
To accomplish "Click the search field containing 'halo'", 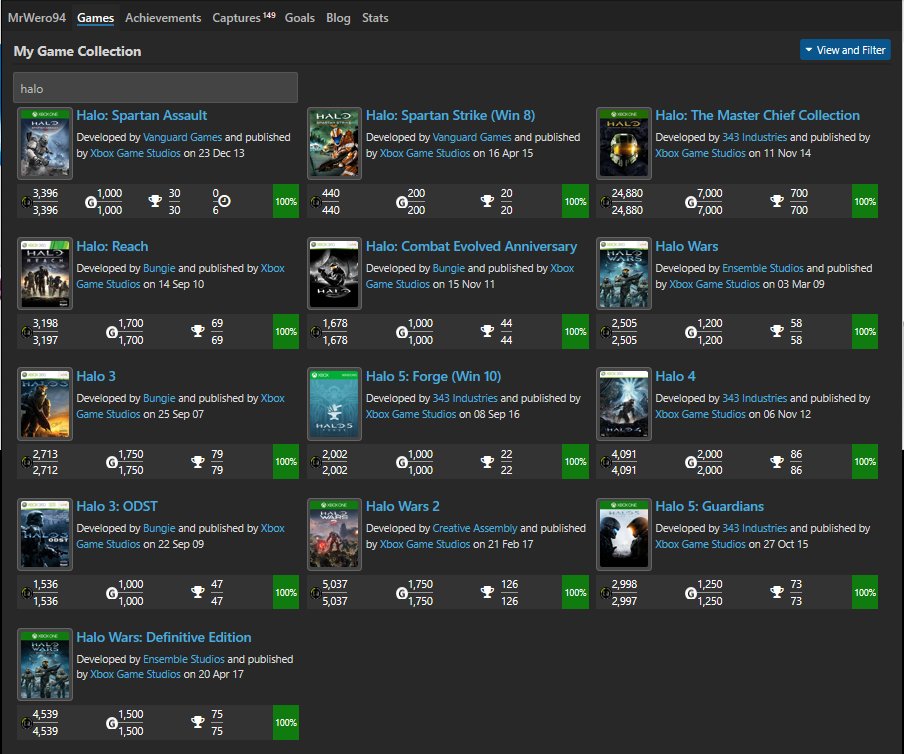I will [x=155, y=88].
